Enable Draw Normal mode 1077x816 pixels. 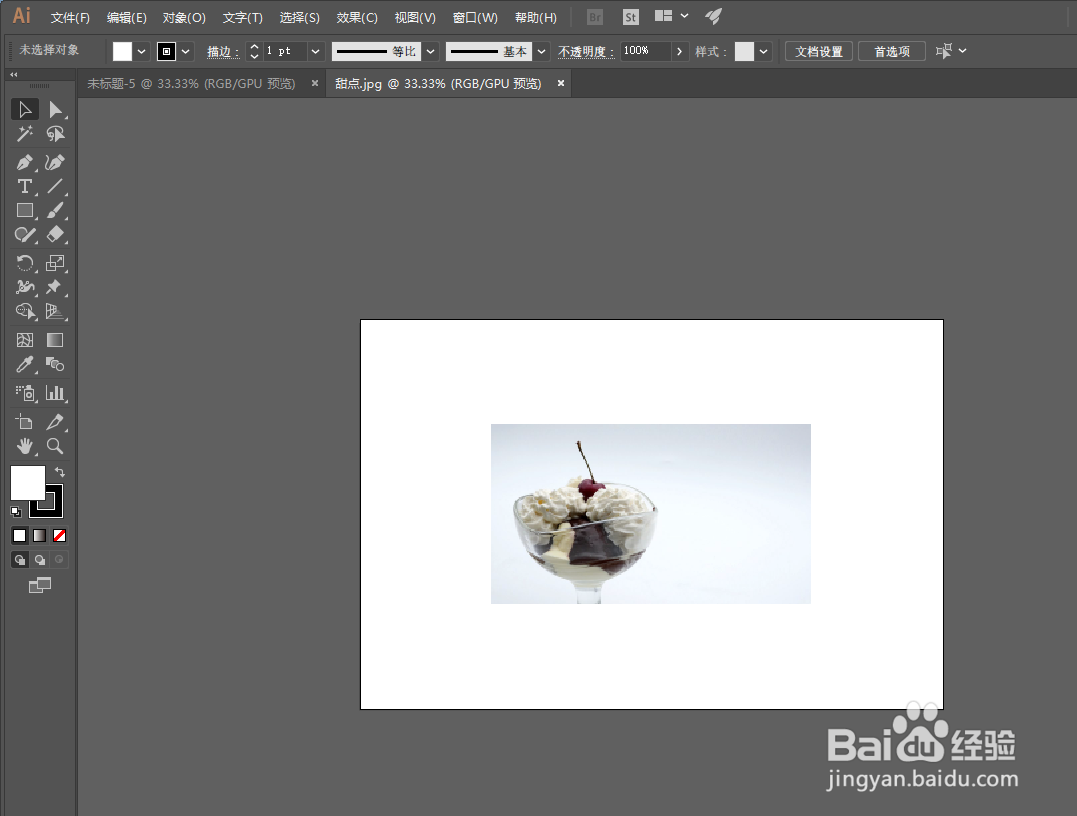point(20,560)
